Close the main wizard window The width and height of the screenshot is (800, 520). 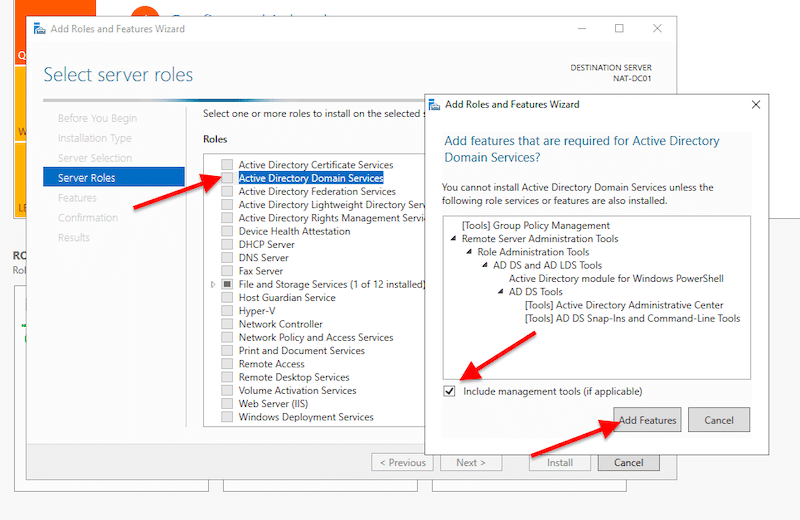click(x=657, y=29)
